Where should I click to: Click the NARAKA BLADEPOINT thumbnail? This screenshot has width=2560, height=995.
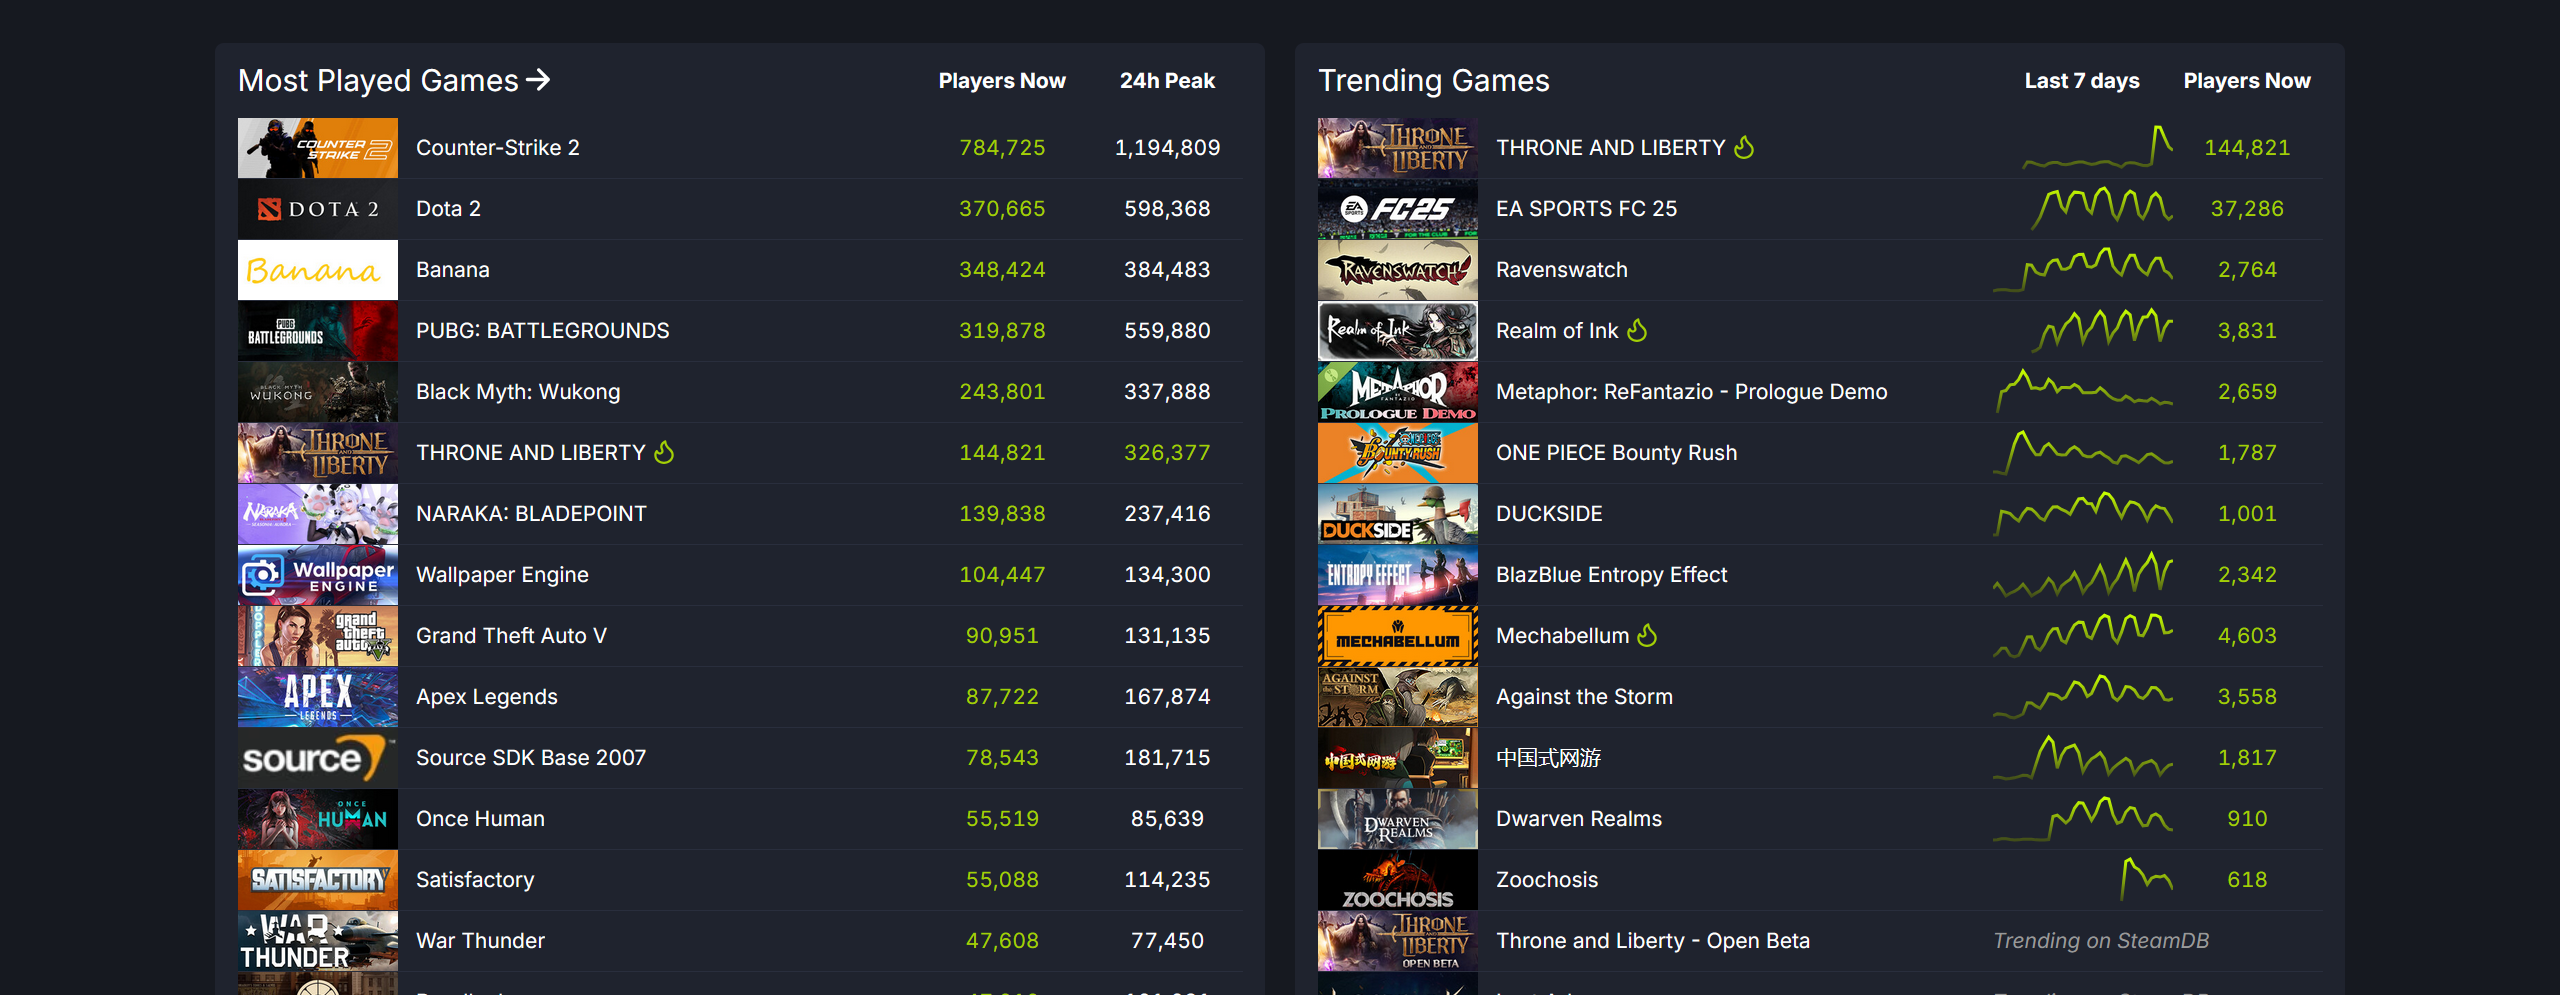[x=318, y=514]
